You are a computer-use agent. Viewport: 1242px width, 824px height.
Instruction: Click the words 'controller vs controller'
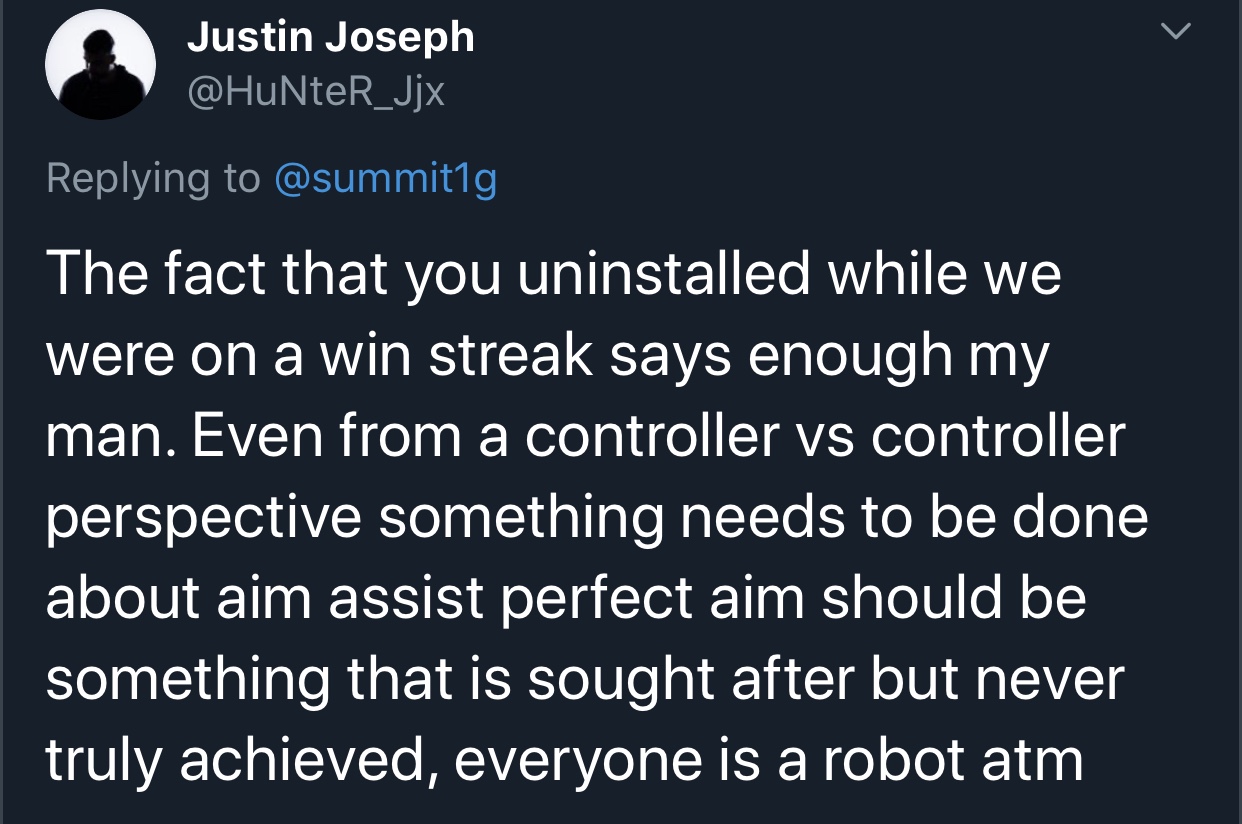point(826,437)
